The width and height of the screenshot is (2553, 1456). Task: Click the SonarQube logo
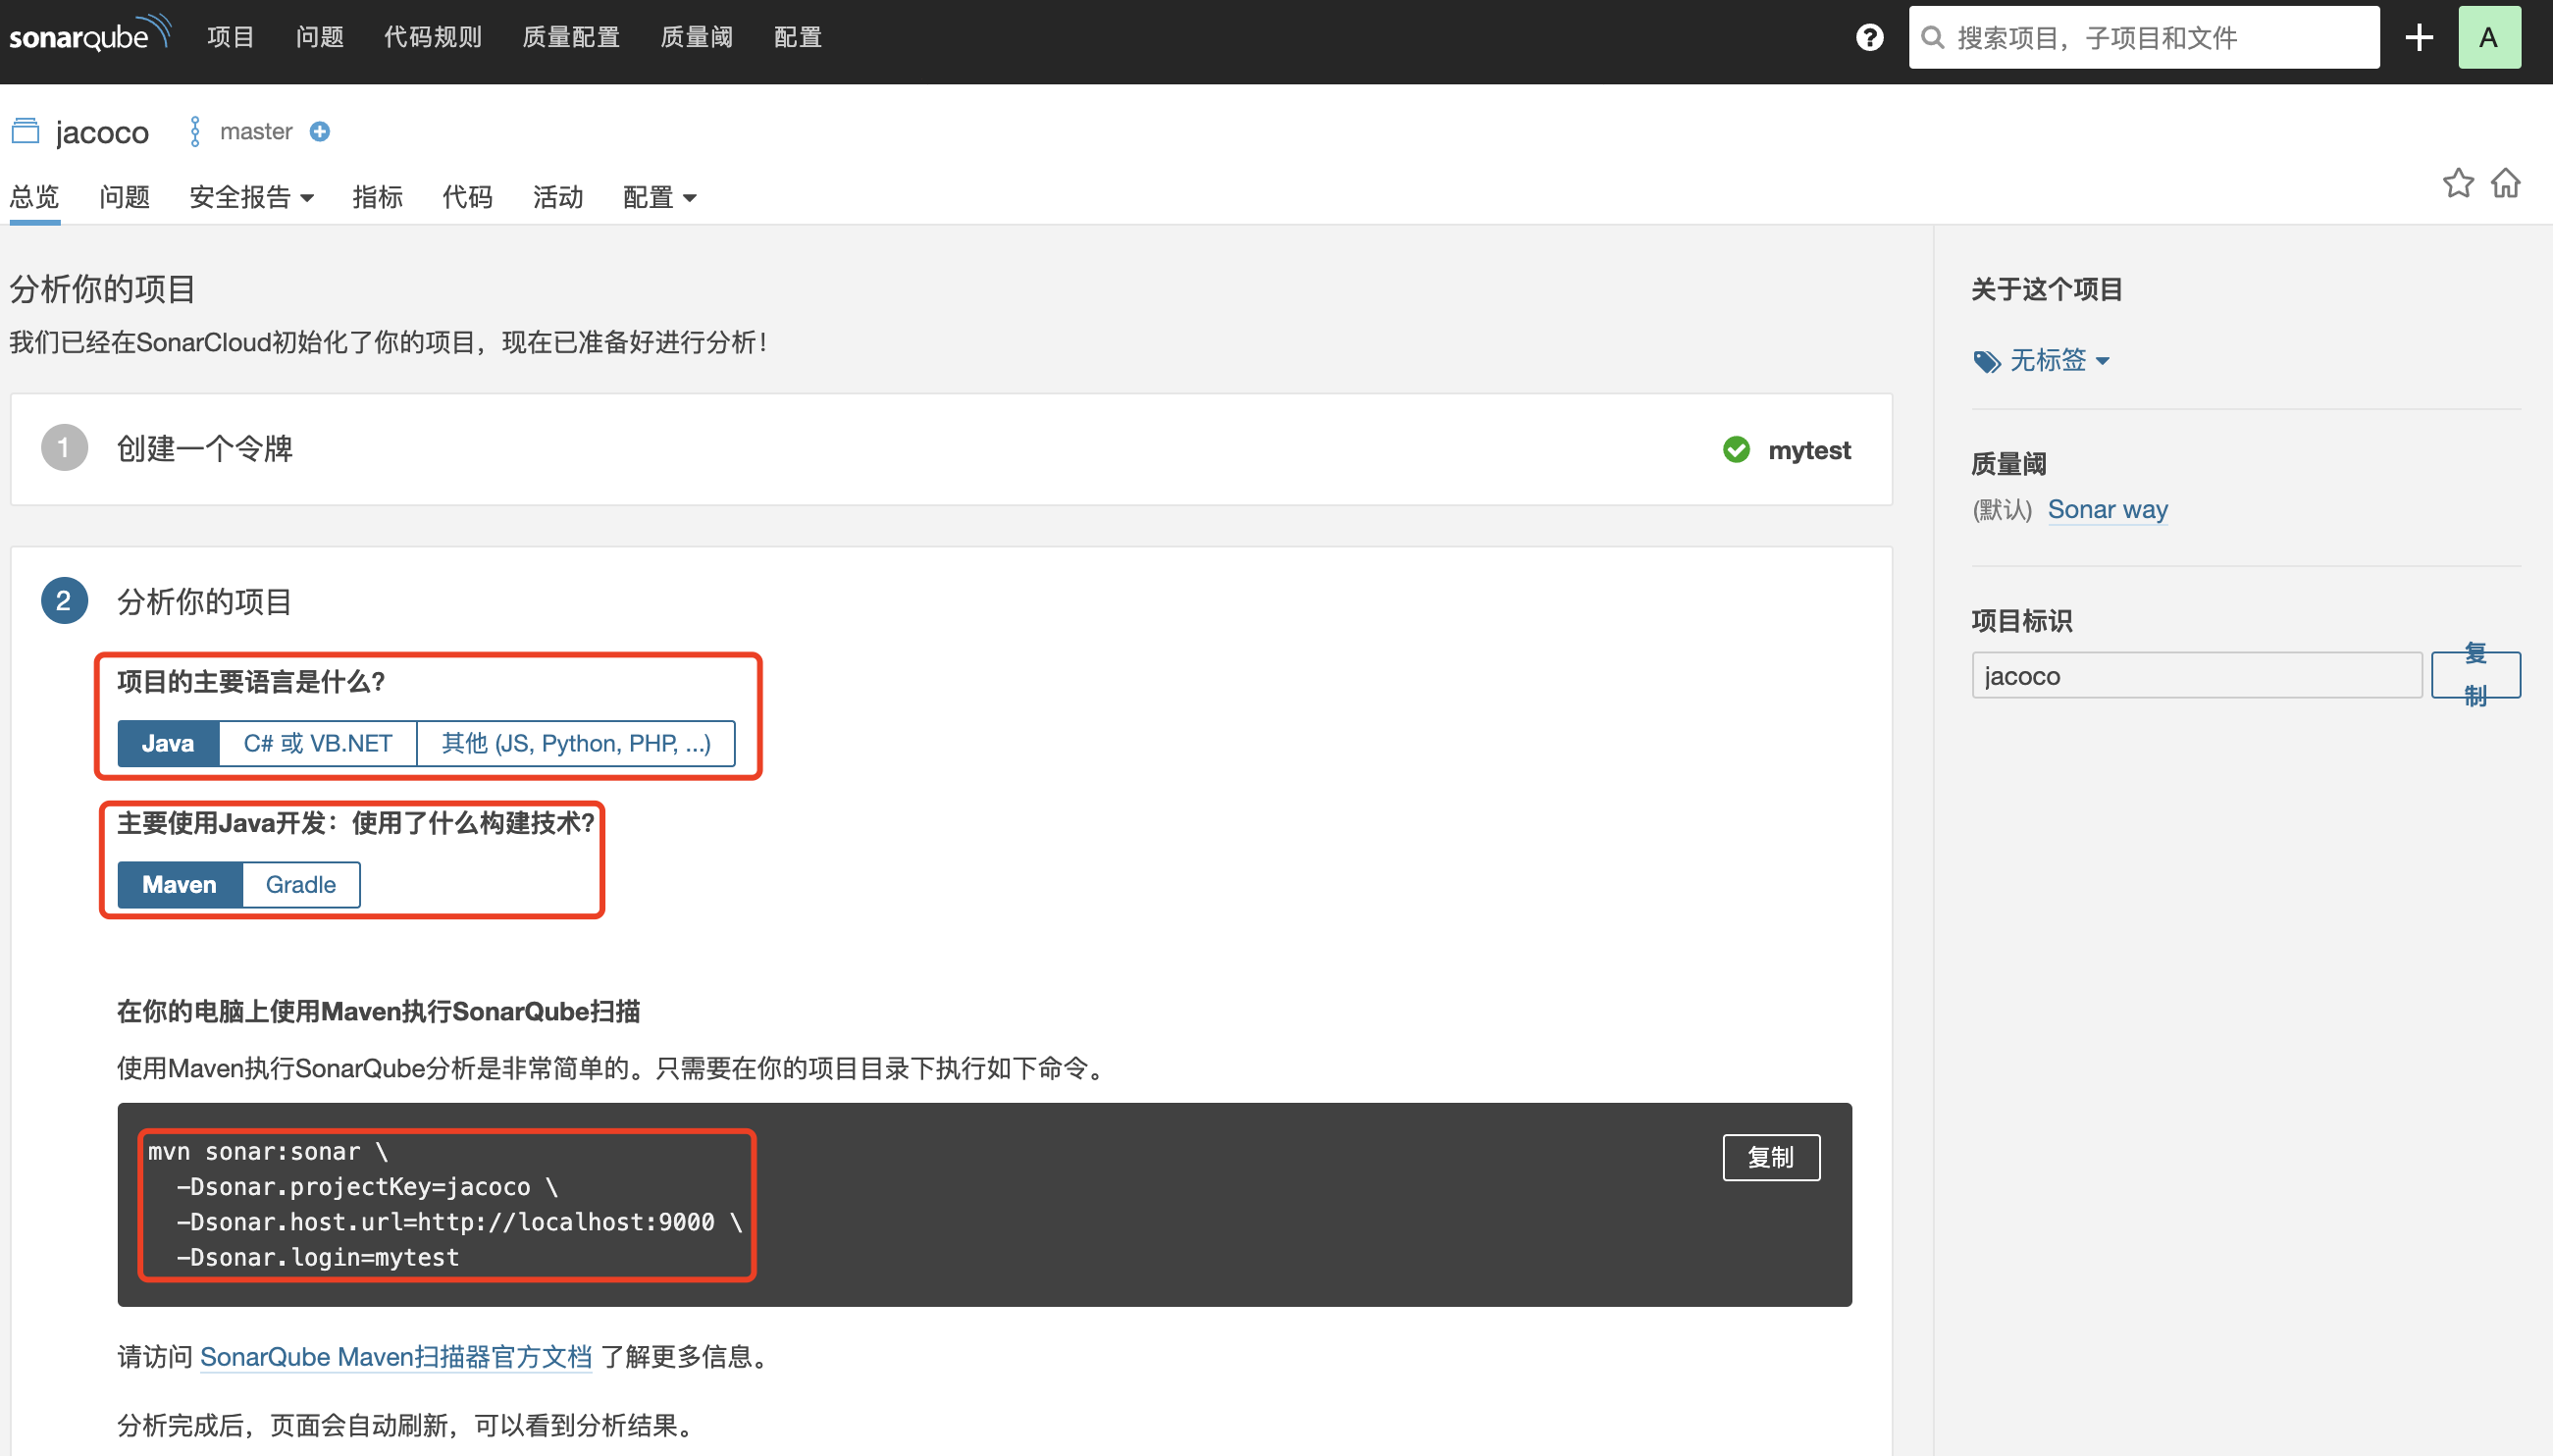(x=88, y=36)
